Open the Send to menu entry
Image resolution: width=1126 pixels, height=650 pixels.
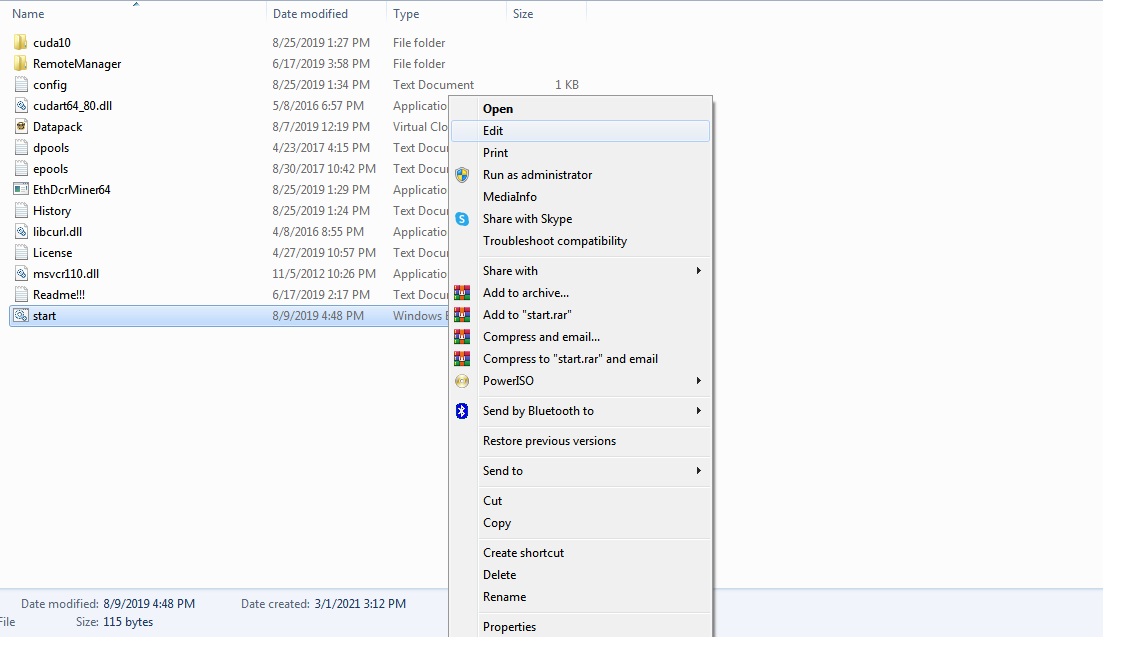(580, 470)
